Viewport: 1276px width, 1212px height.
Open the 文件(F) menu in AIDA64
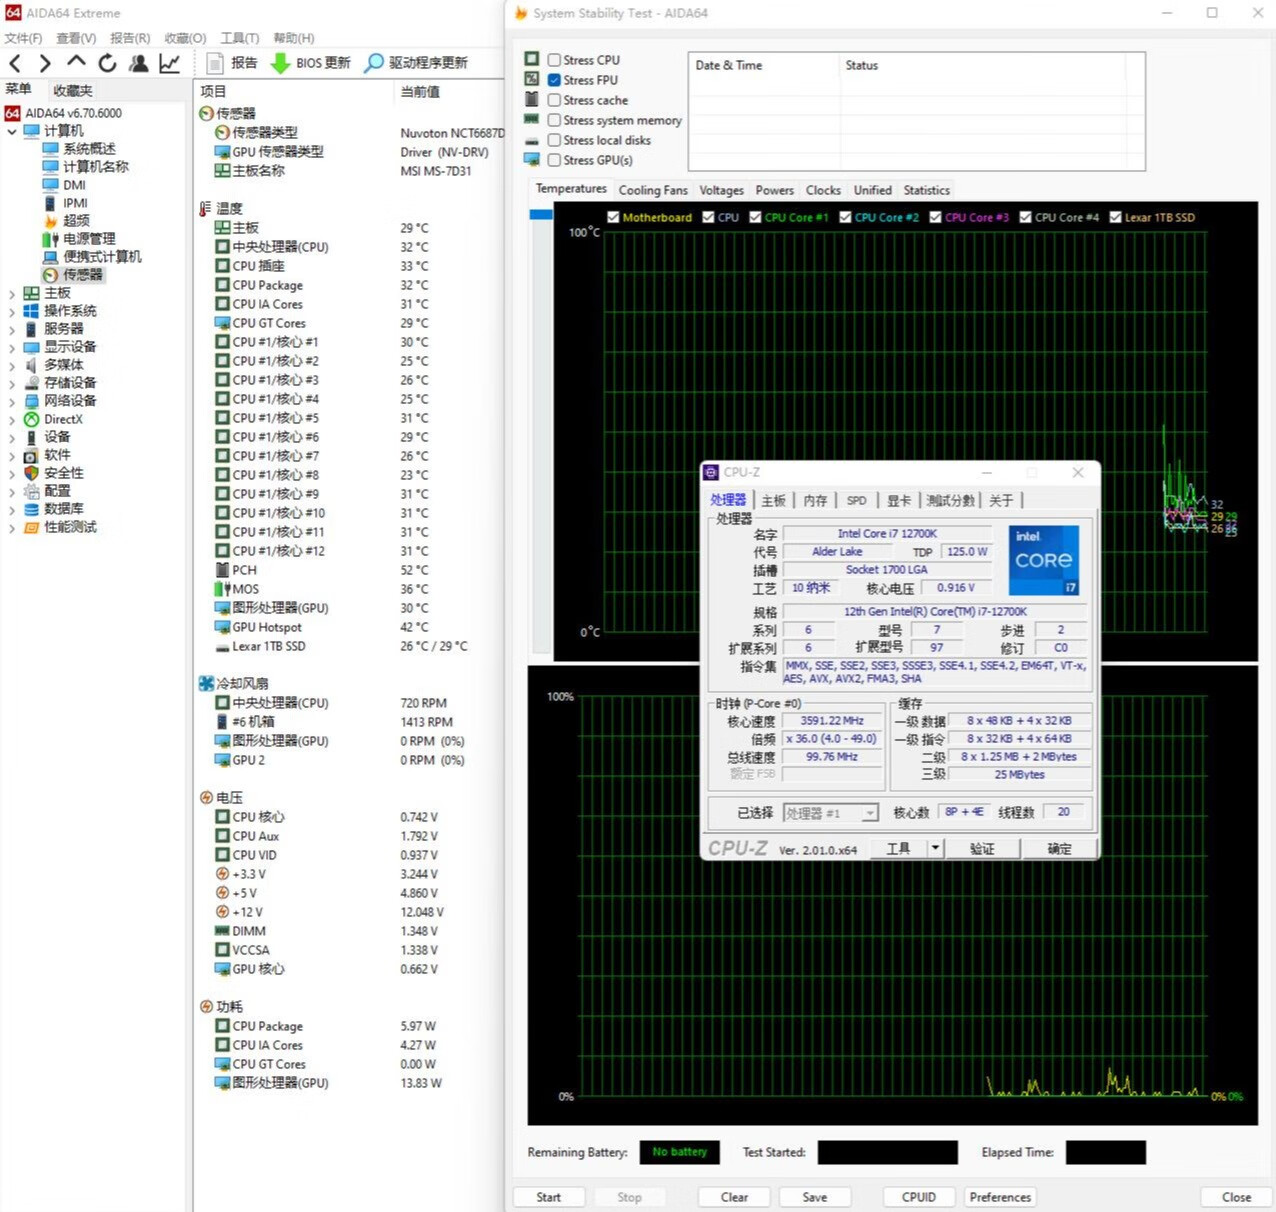click(23, 38)
